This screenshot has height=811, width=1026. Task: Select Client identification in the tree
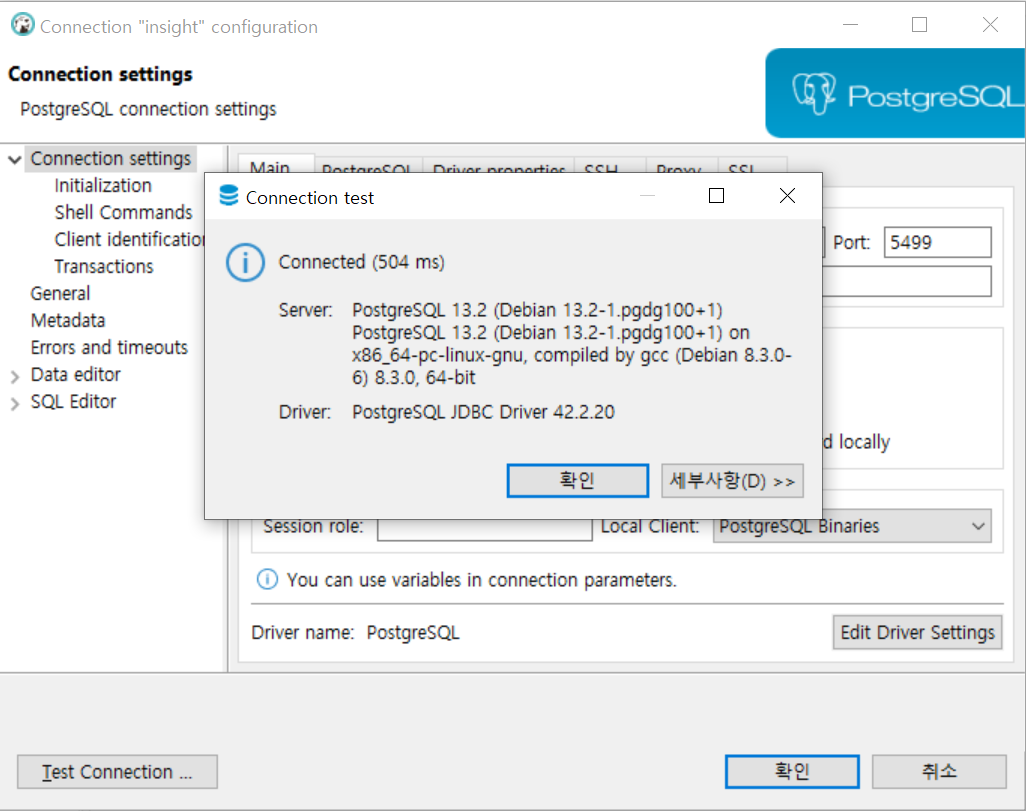[x=129, y=240]
